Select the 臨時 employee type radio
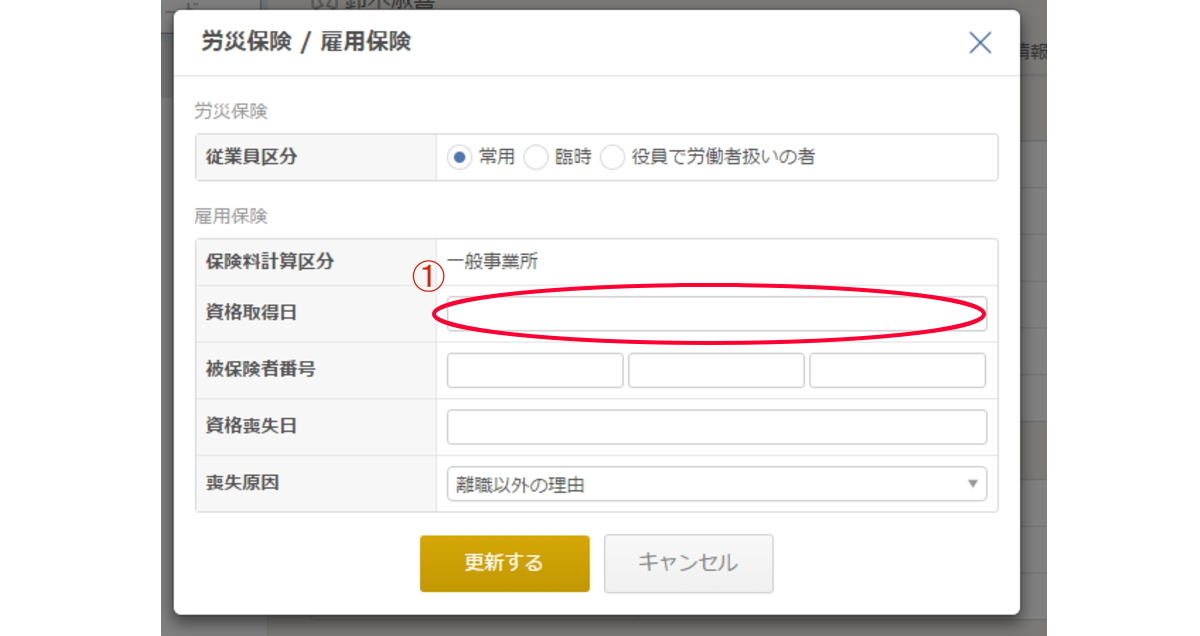 click(537, 157)
